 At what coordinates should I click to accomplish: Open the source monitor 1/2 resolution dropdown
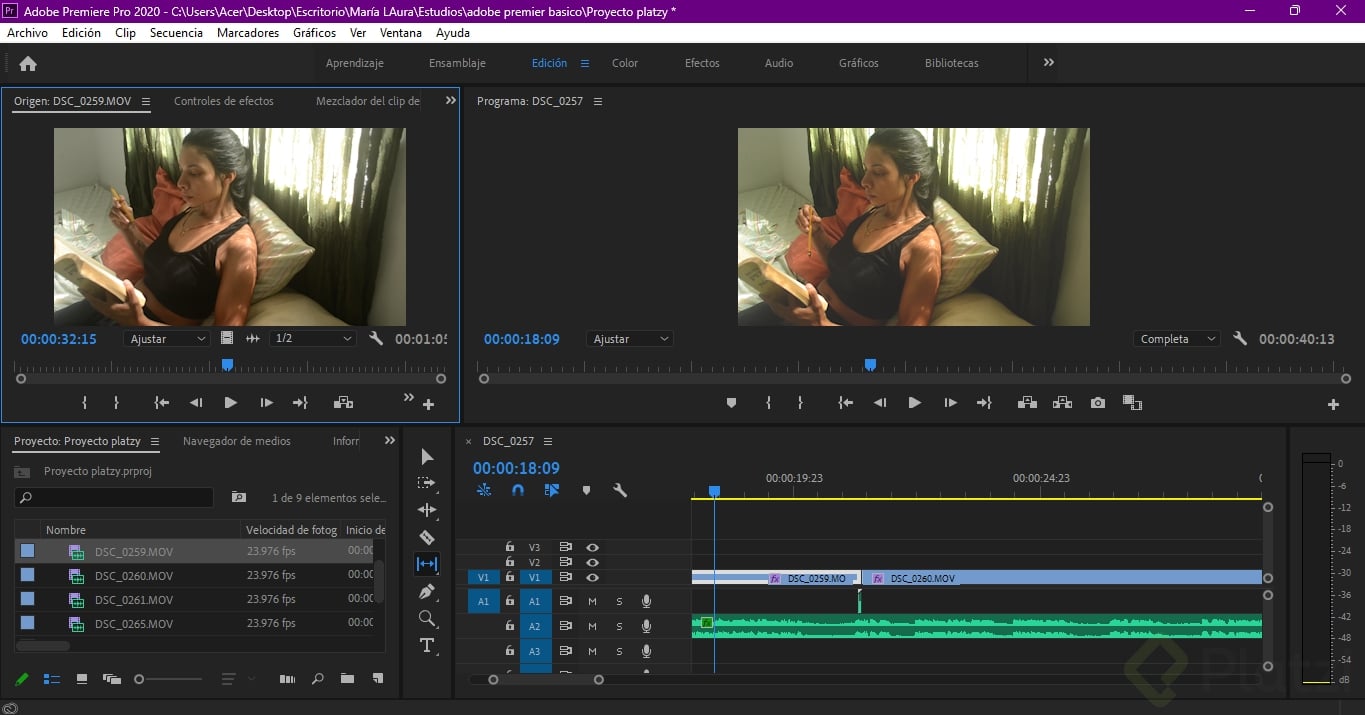click(312, 339)
